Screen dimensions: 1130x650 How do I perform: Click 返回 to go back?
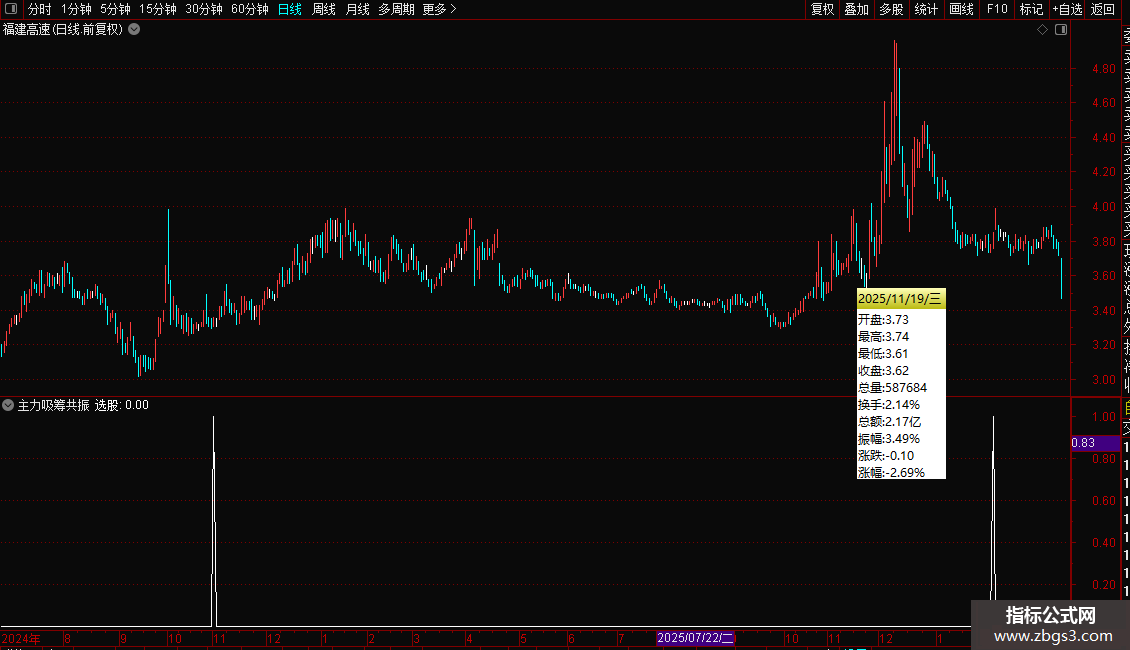[1103, 9]
